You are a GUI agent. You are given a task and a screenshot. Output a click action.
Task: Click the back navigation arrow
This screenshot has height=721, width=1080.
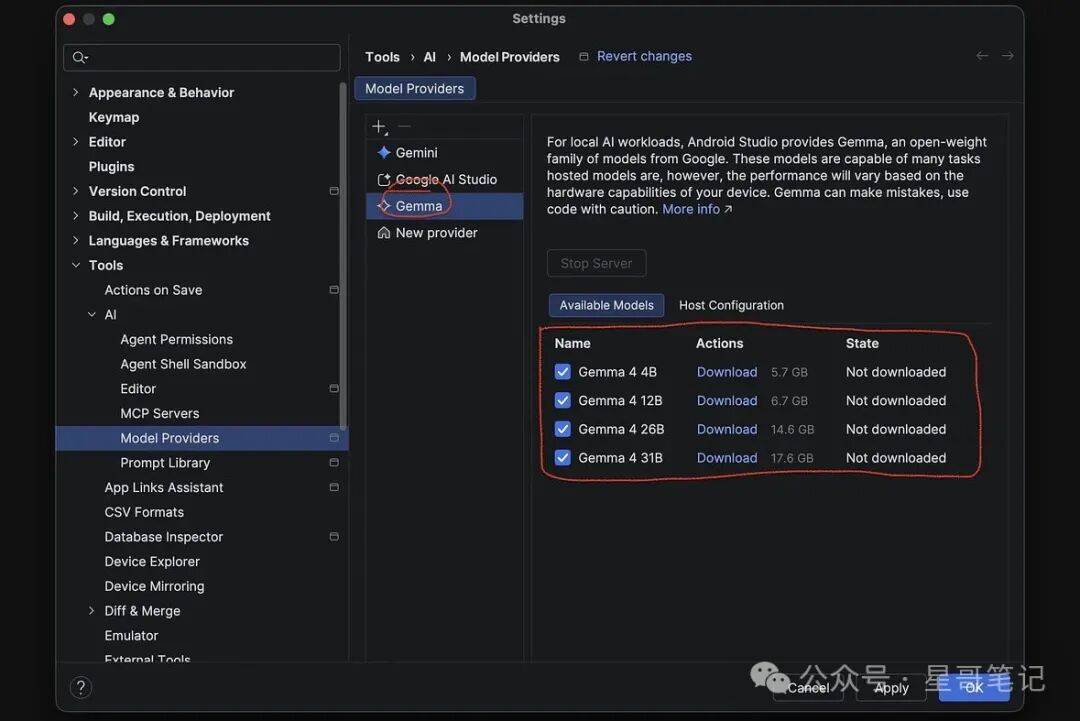(982, 56)
